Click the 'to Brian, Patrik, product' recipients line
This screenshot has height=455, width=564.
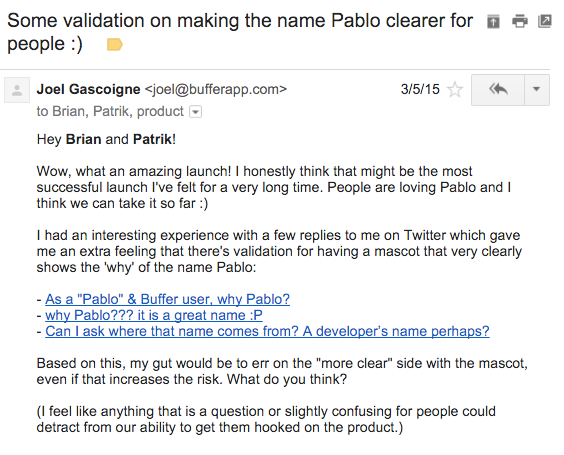(110, 112)
